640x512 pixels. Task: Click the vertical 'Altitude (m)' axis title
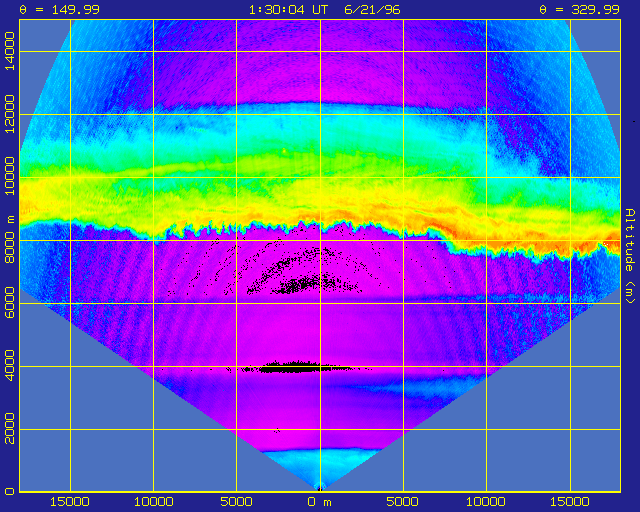pos(630,256)
